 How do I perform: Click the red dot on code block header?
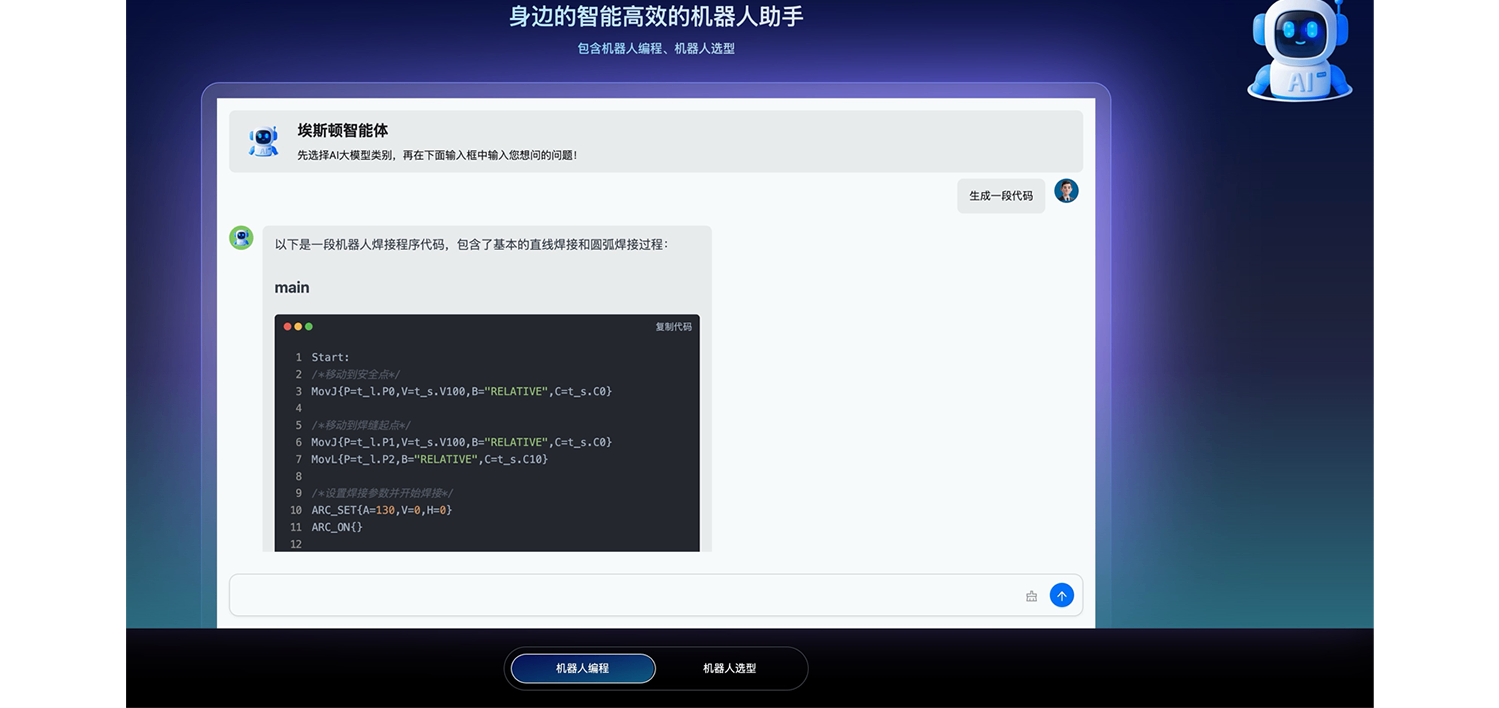288,327
